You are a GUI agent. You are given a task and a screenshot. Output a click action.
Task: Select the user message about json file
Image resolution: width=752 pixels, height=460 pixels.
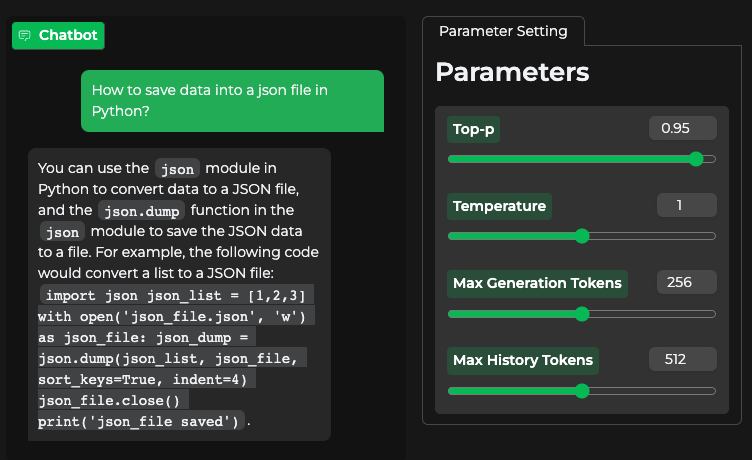coord(232,101)
